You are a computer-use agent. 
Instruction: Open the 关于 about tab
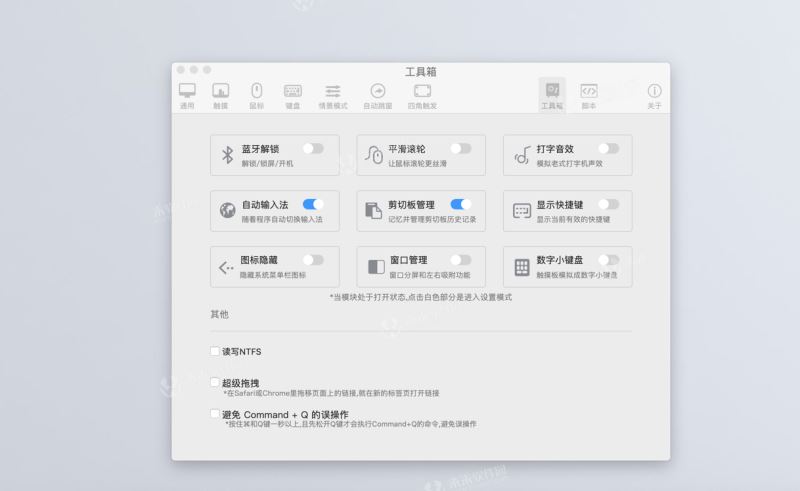[x=655, y=96]
